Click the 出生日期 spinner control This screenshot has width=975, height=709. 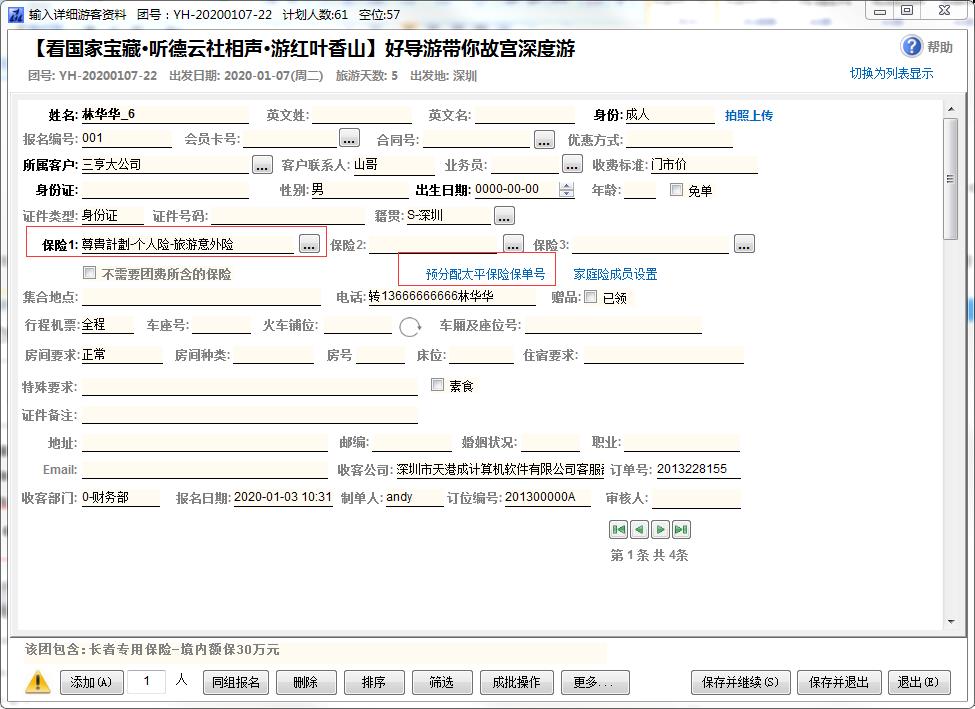[x=566, y=190]
